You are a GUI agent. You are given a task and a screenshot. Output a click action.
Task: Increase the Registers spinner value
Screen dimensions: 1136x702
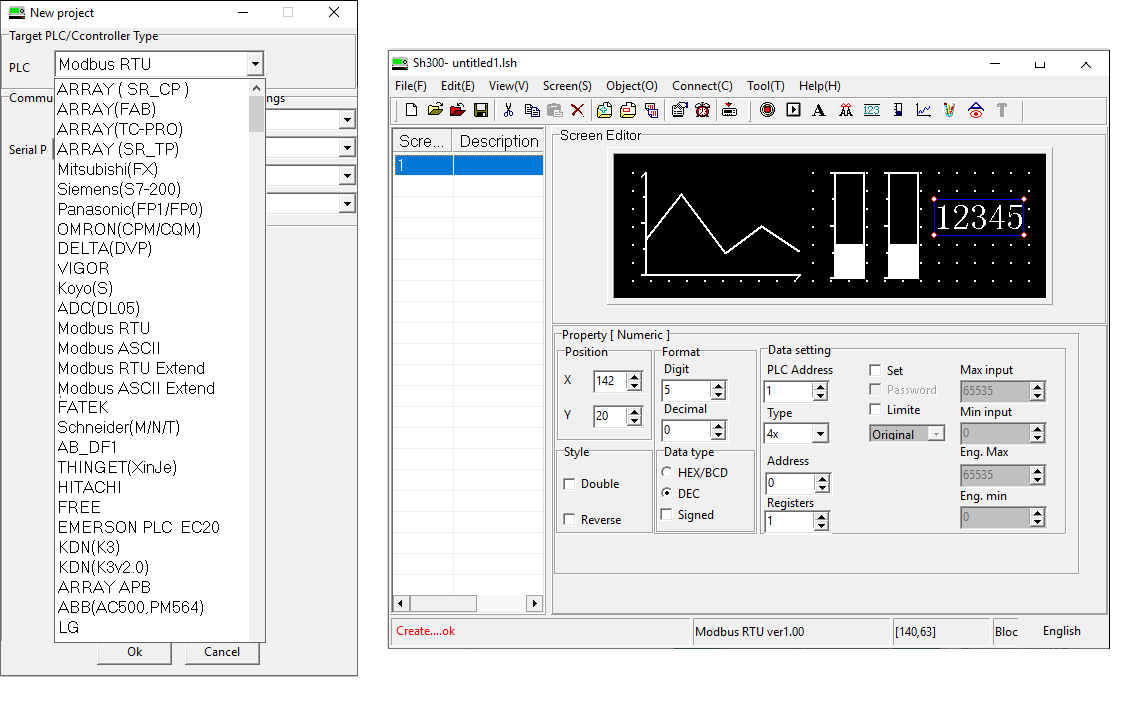tap(821, 517)
